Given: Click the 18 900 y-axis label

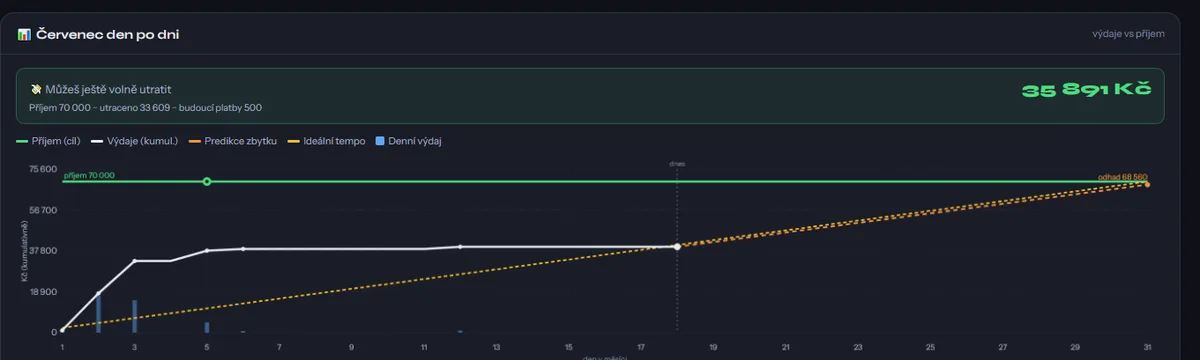Looking at the screenshot, I should tap(43, 292).
